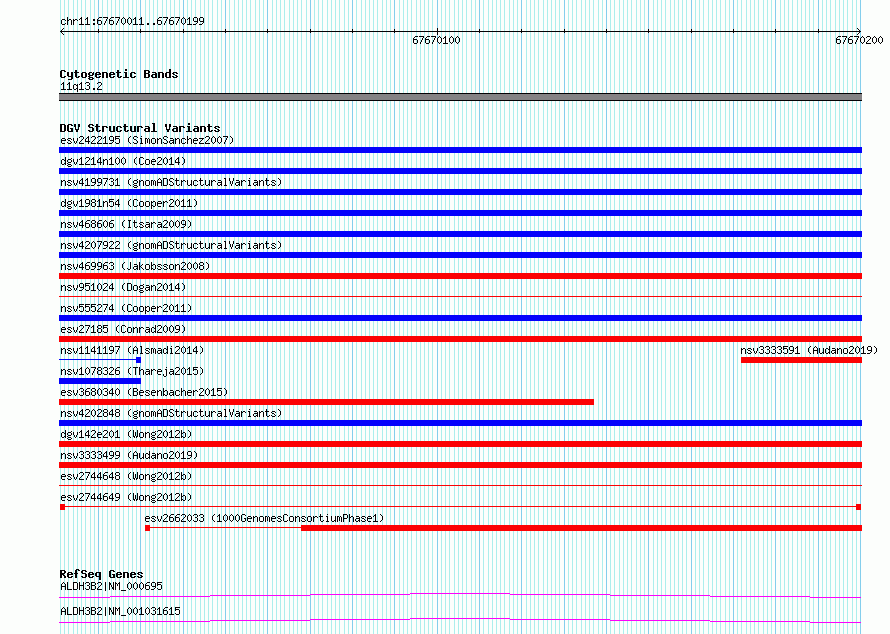Click the blue bar under esv2422195

460,150
